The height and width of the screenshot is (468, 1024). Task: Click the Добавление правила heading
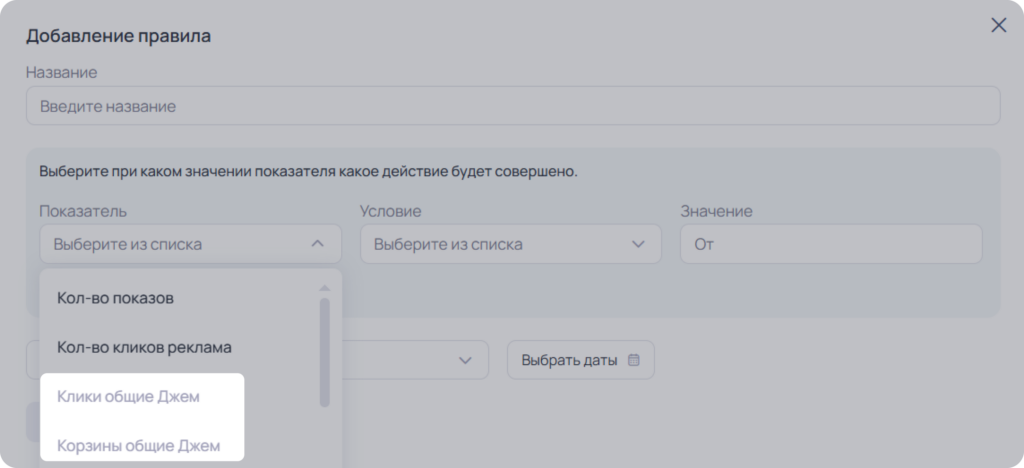click(x=118, y=36)
